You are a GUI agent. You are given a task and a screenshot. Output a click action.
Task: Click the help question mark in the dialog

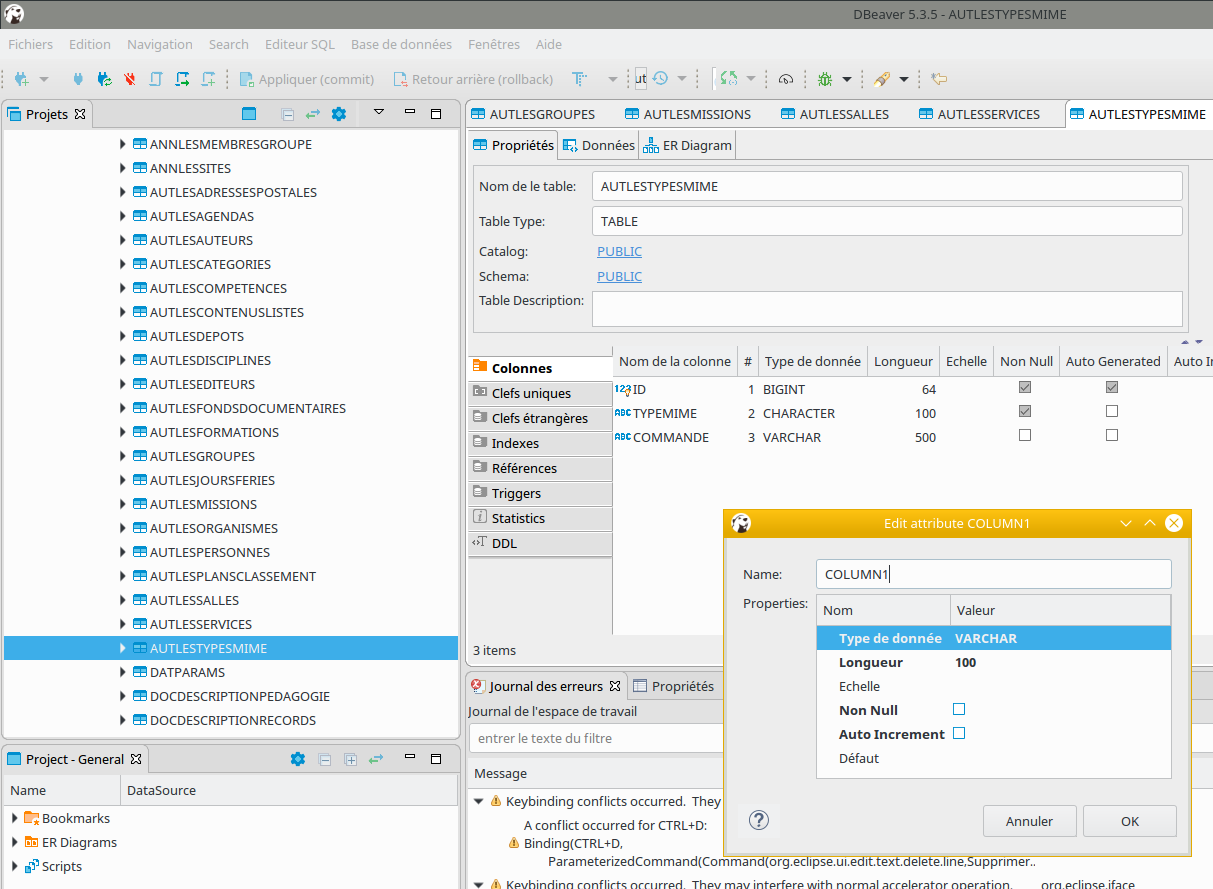[x=758, y=820]
